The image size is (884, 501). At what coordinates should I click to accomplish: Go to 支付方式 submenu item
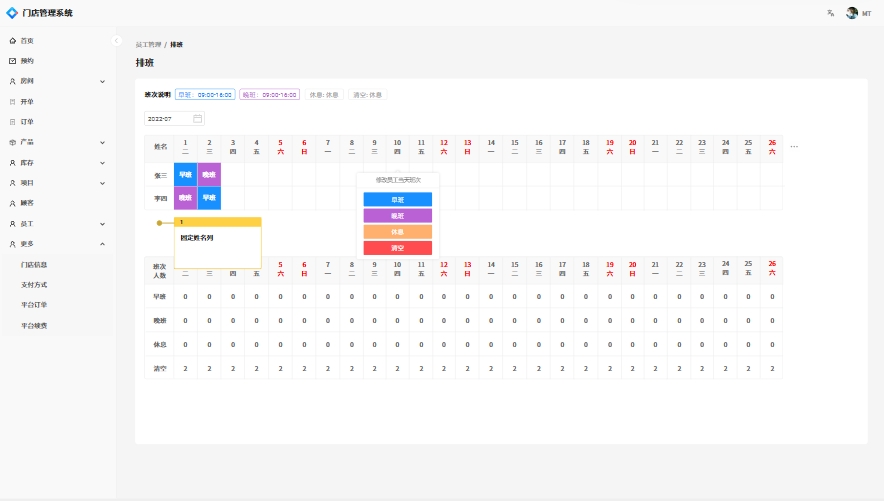34,285
